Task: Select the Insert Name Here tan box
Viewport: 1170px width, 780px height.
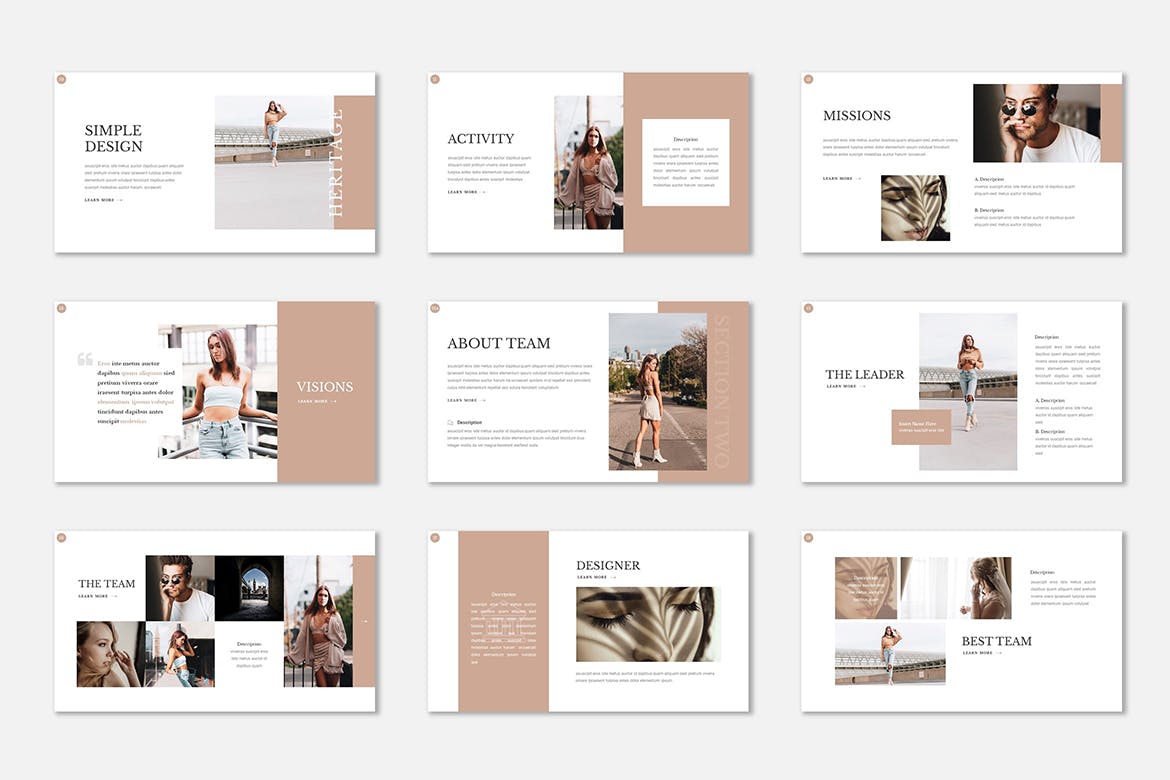Action: pos(920,427)
